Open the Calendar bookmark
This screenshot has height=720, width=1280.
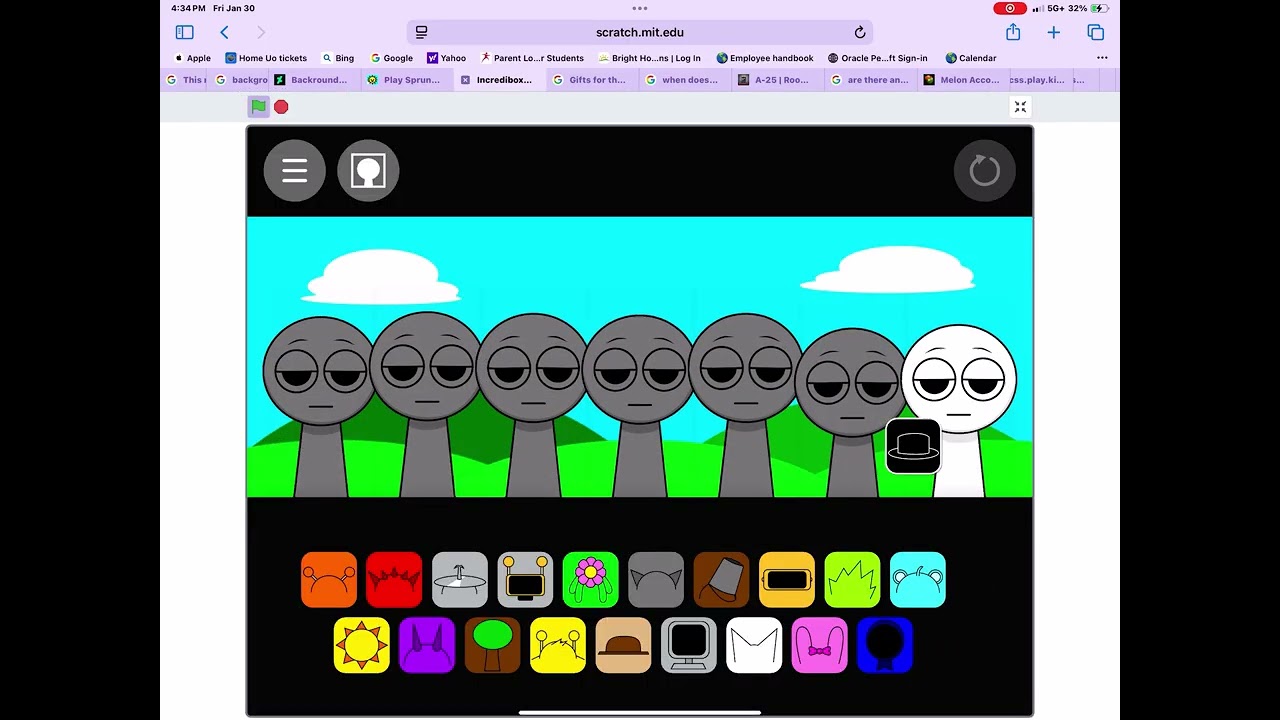point(971,58)
